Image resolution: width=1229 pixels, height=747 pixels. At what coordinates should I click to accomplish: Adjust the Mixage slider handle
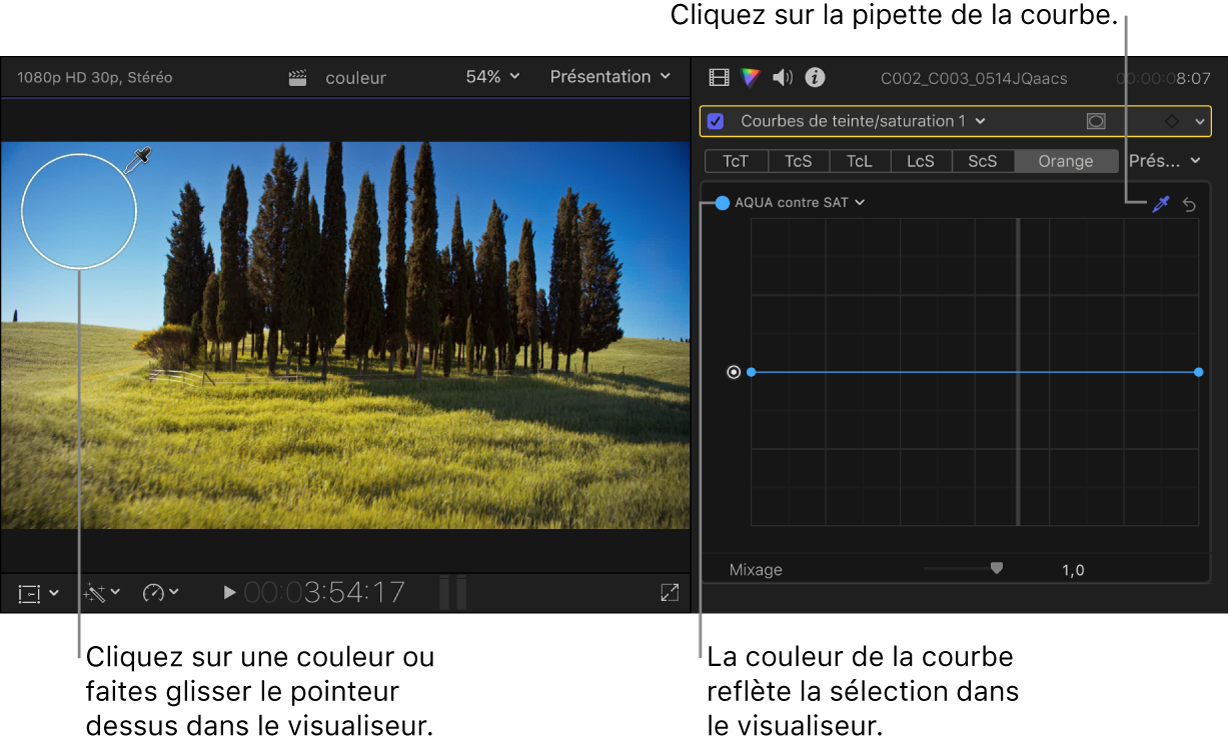click(996, 567)
